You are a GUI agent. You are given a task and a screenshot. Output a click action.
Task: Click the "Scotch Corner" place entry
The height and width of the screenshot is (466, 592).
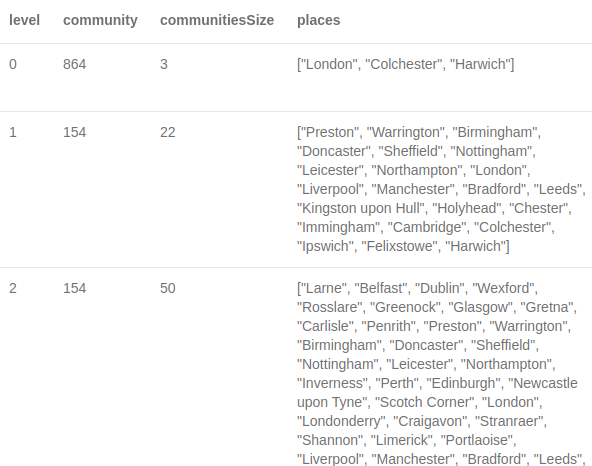pos(426,402)
